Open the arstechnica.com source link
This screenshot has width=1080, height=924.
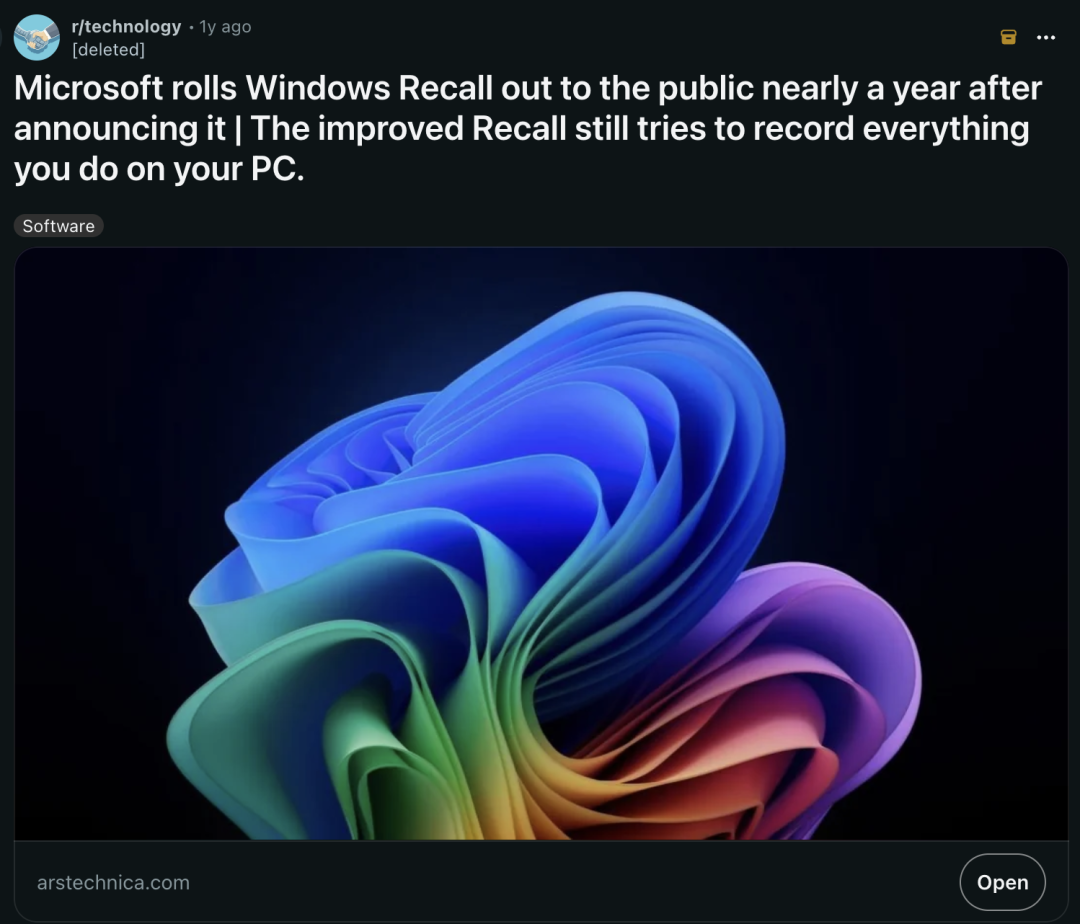[113, 882]
